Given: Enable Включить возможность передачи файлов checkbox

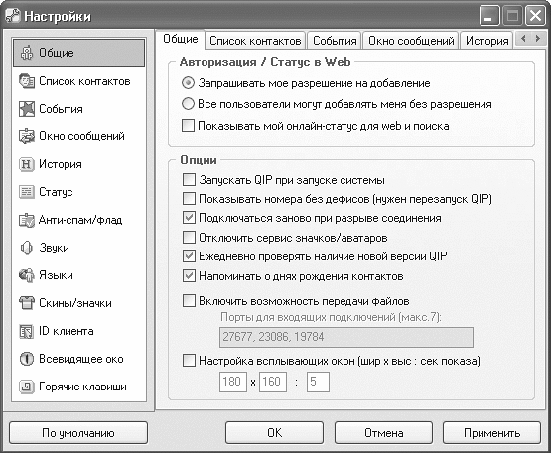Looking at the screenshot, I should [189, 301].
